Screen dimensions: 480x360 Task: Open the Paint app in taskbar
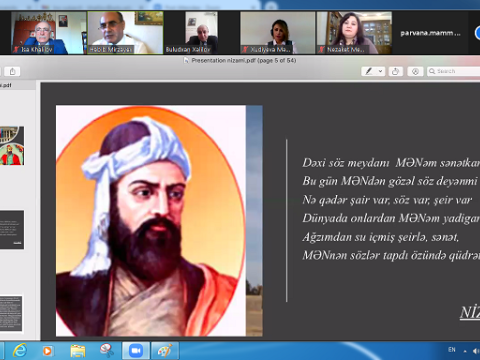pyautogui.click(x=165, y=351)
